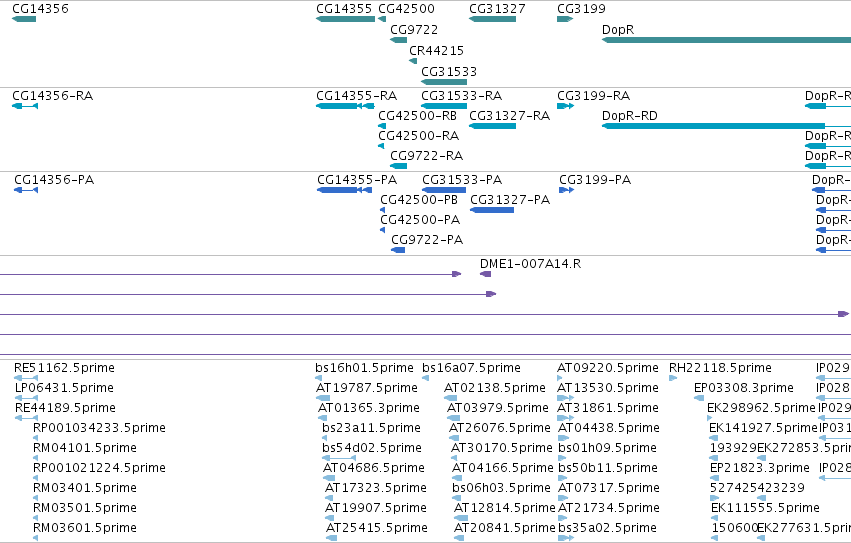This screenshot has width=851, height=543.
Task: Select the CG31327-PA protein label
Action: pyautogui.click(x=510, y=200)
